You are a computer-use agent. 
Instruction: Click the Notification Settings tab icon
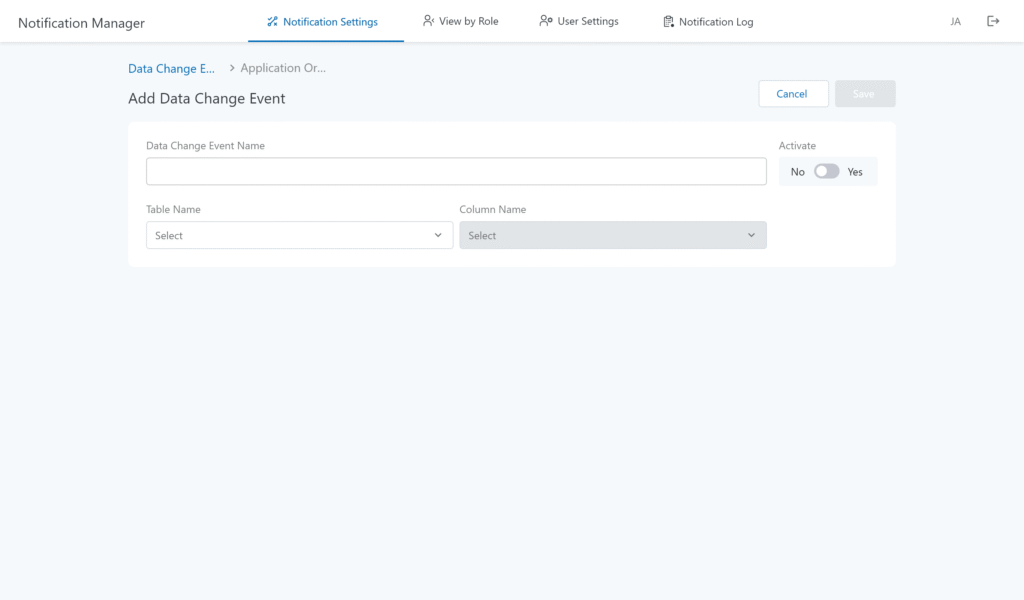coord(272,22)
